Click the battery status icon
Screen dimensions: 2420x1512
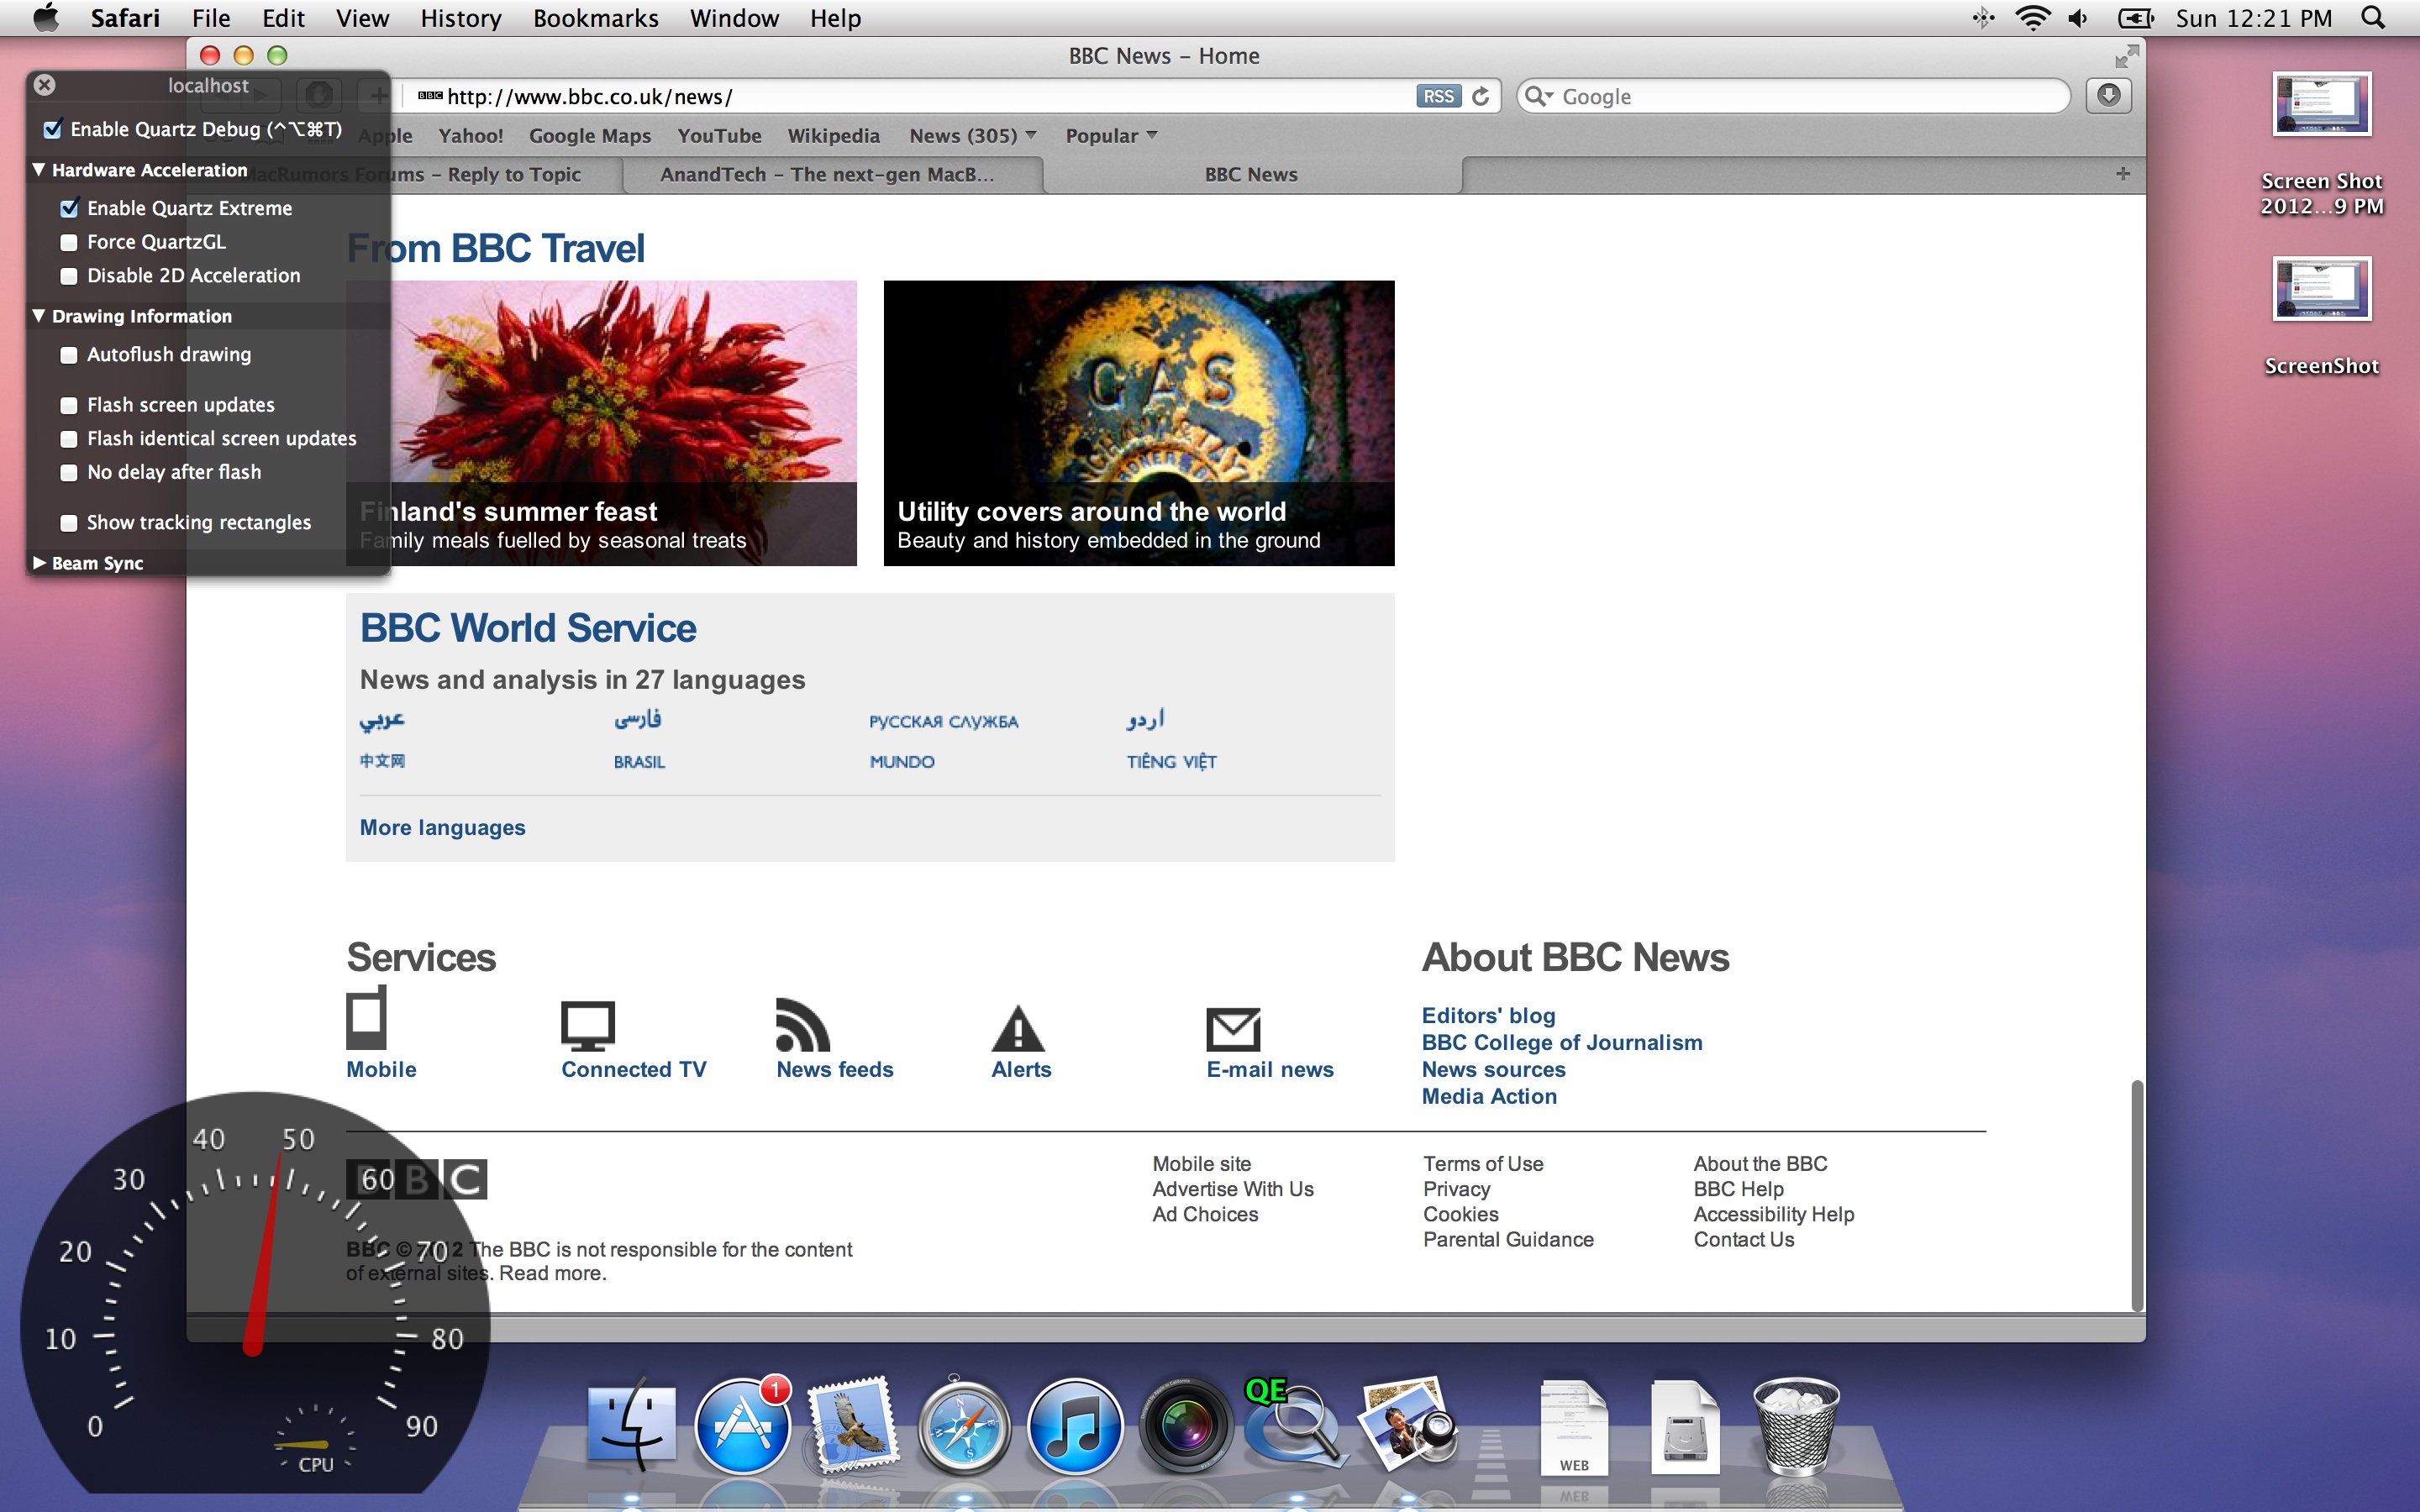(x=2136, y=18)
